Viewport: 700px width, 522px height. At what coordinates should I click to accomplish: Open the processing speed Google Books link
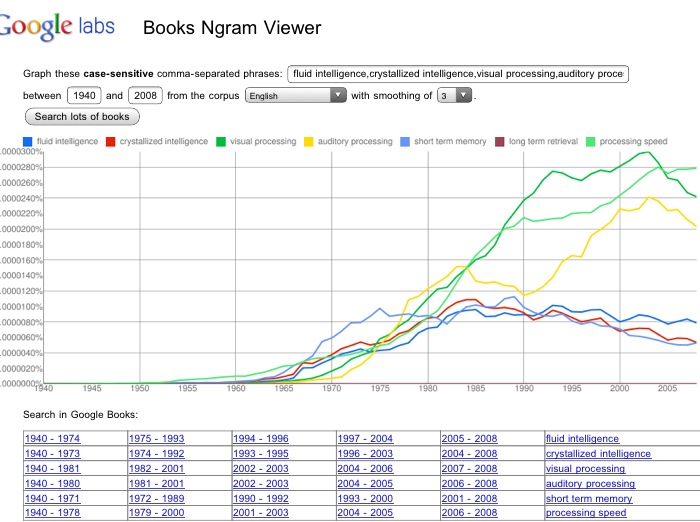click(586, 513)
